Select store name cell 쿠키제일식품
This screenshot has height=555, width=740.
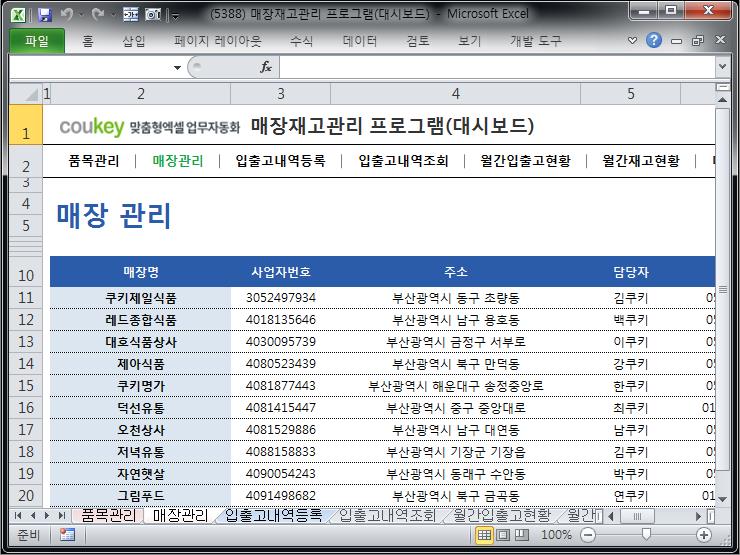coord(141,298)
